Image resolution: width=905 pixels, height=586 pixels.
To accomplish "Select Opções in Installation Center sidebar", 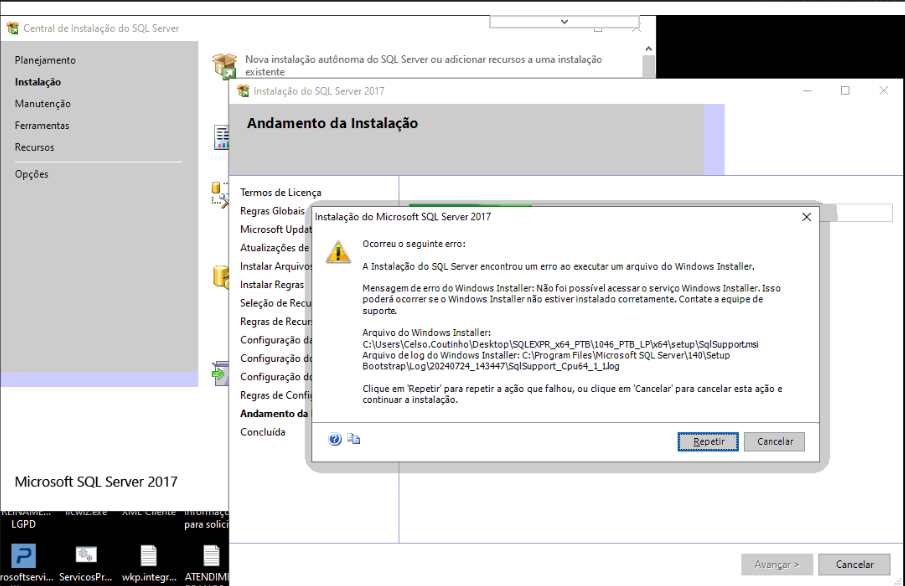I will tap(31, 174).
